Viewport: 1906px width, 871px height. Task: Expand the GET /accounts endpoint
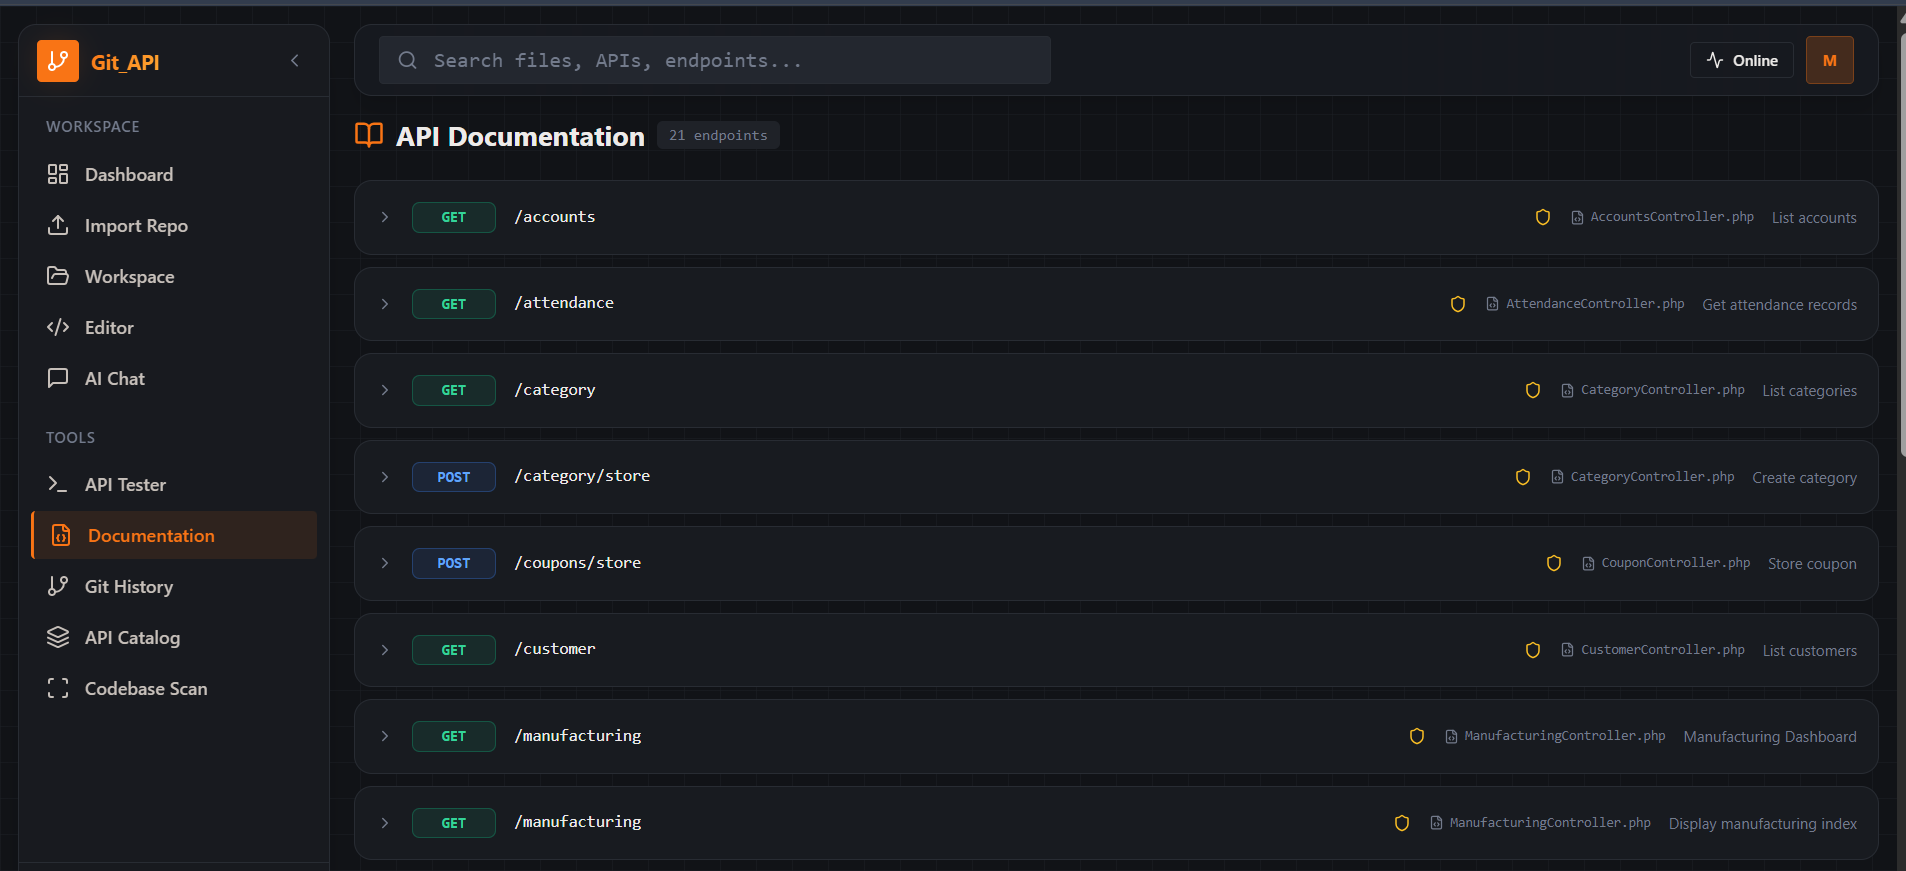[x=385, y=217]
